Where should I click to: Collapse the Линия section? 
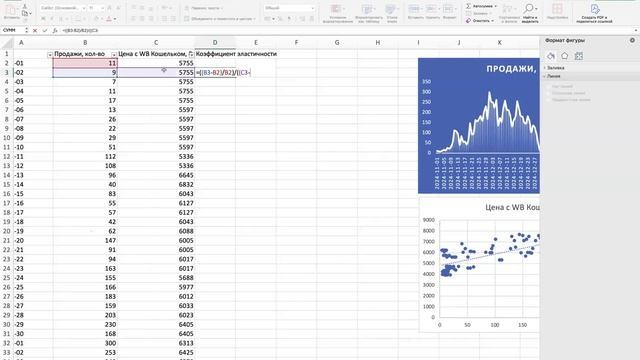(x=553, y=76)
